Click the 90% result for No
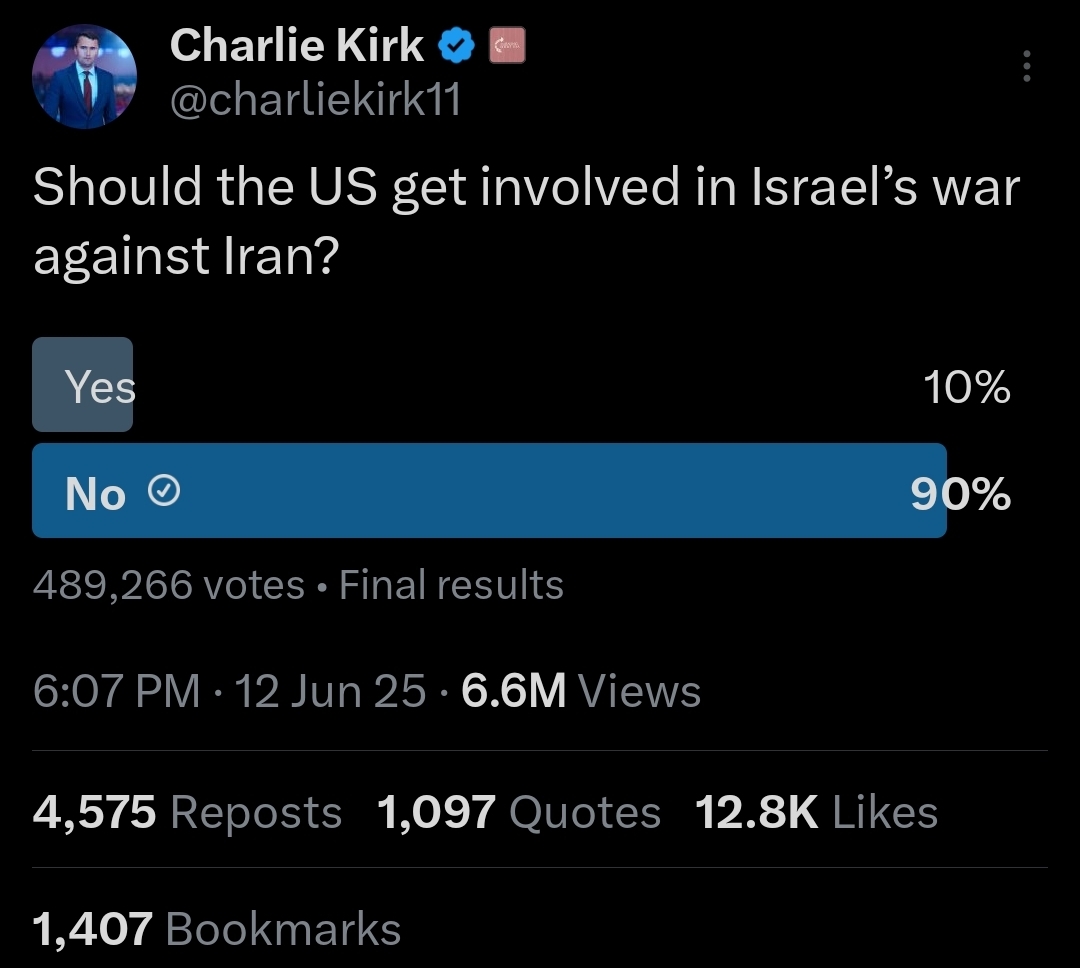The width and height of the screenshot is (1080, 968). click(960, 493)
